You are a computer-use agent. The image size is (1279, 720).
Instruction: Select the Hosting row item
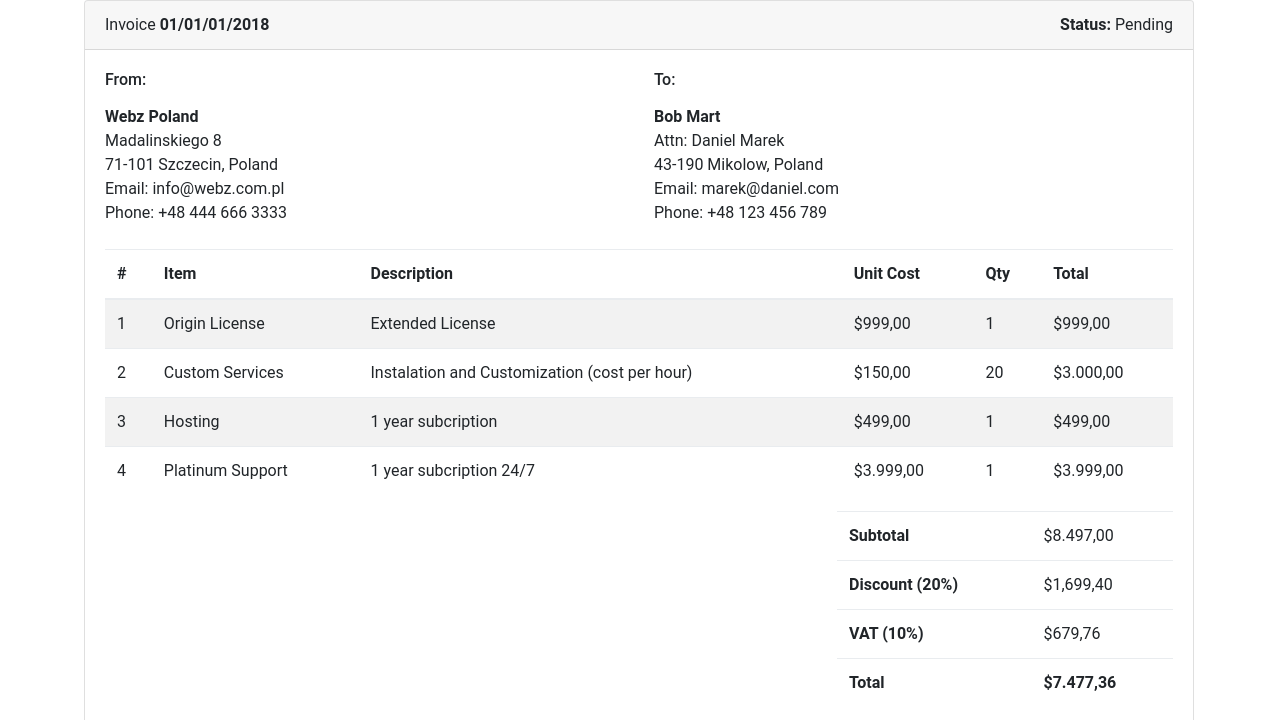coord(191,421)
